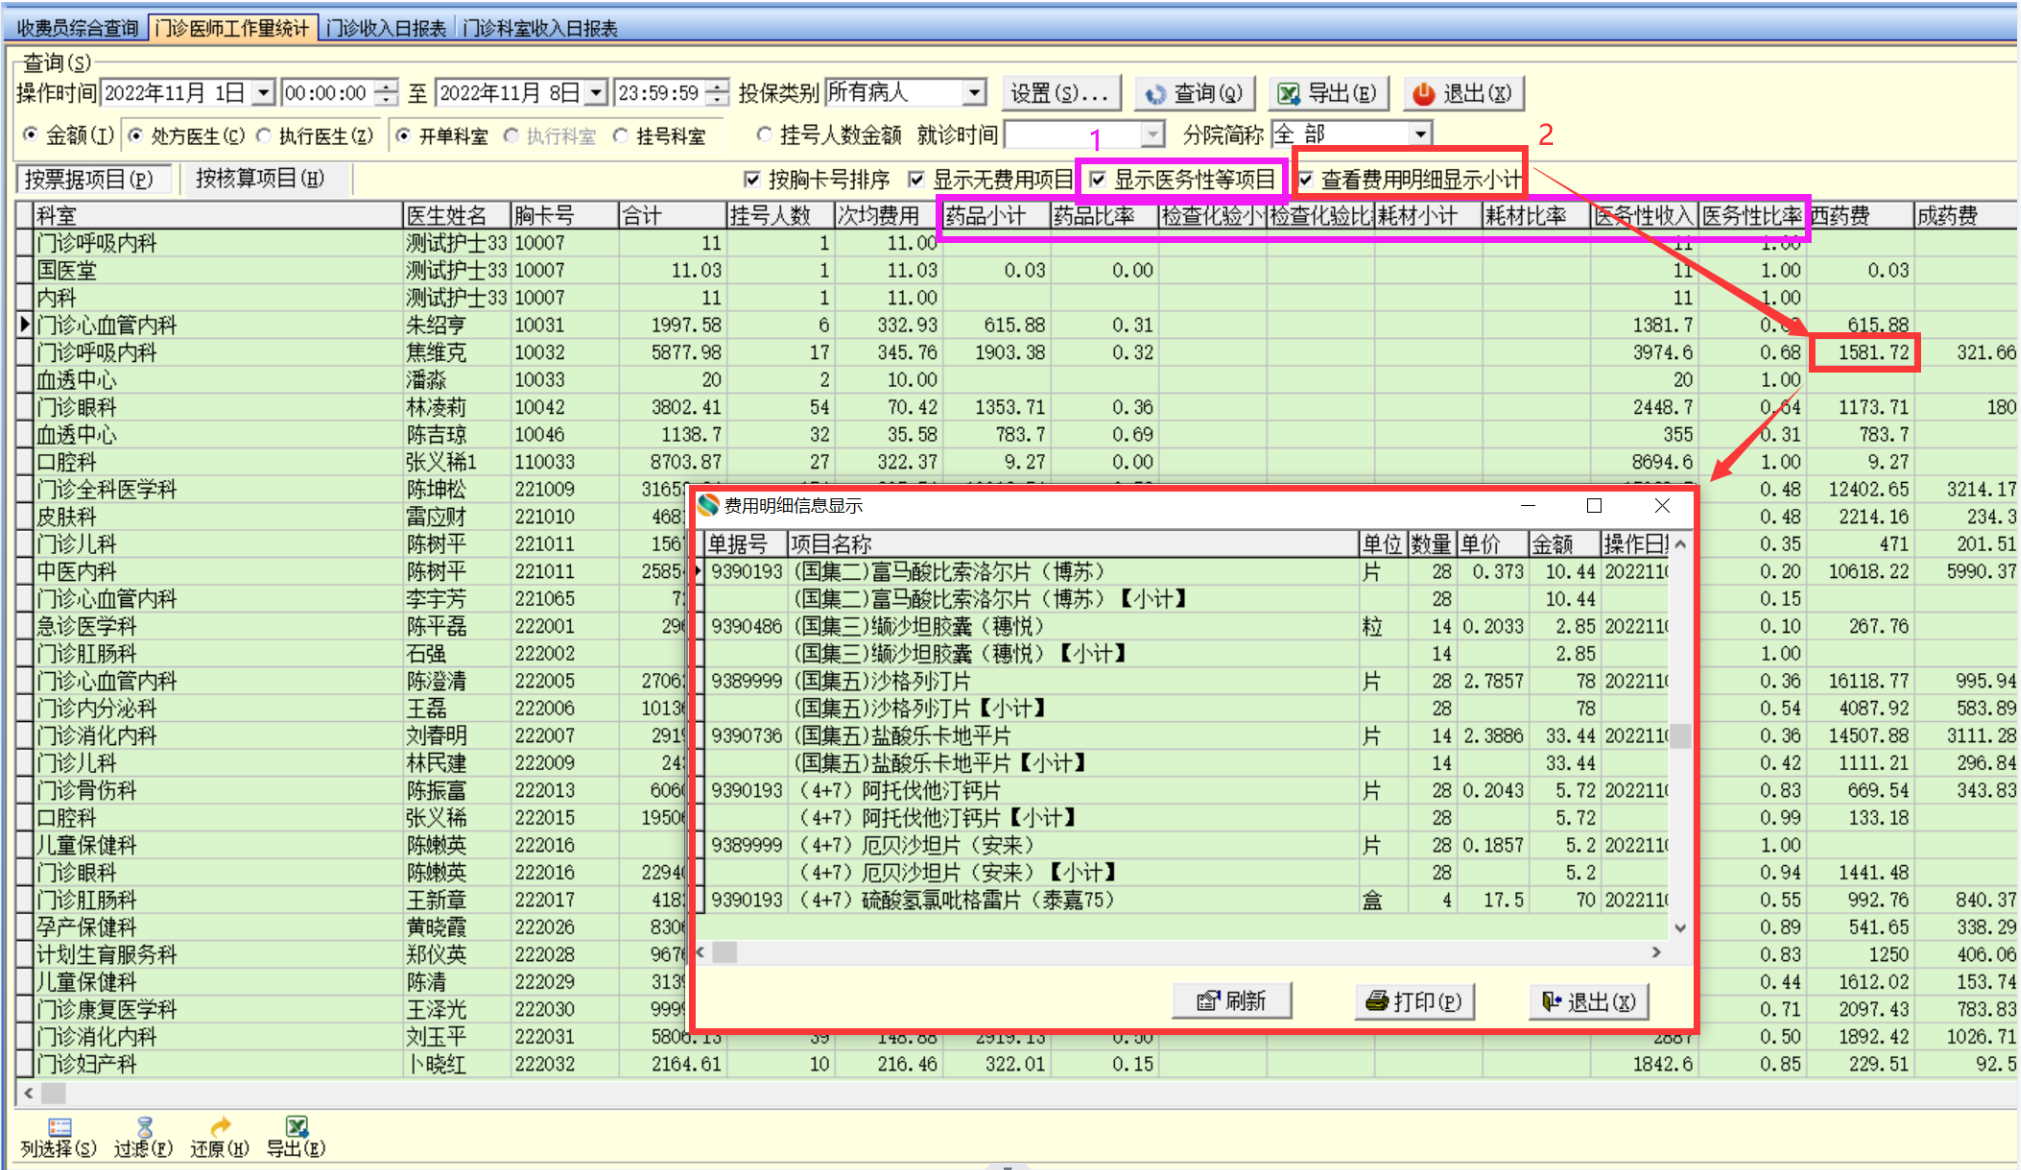Click 刷新 refresh button in detail dialog
This screenshot has width=2021, height=1170.
(x=1231, y=1001)
